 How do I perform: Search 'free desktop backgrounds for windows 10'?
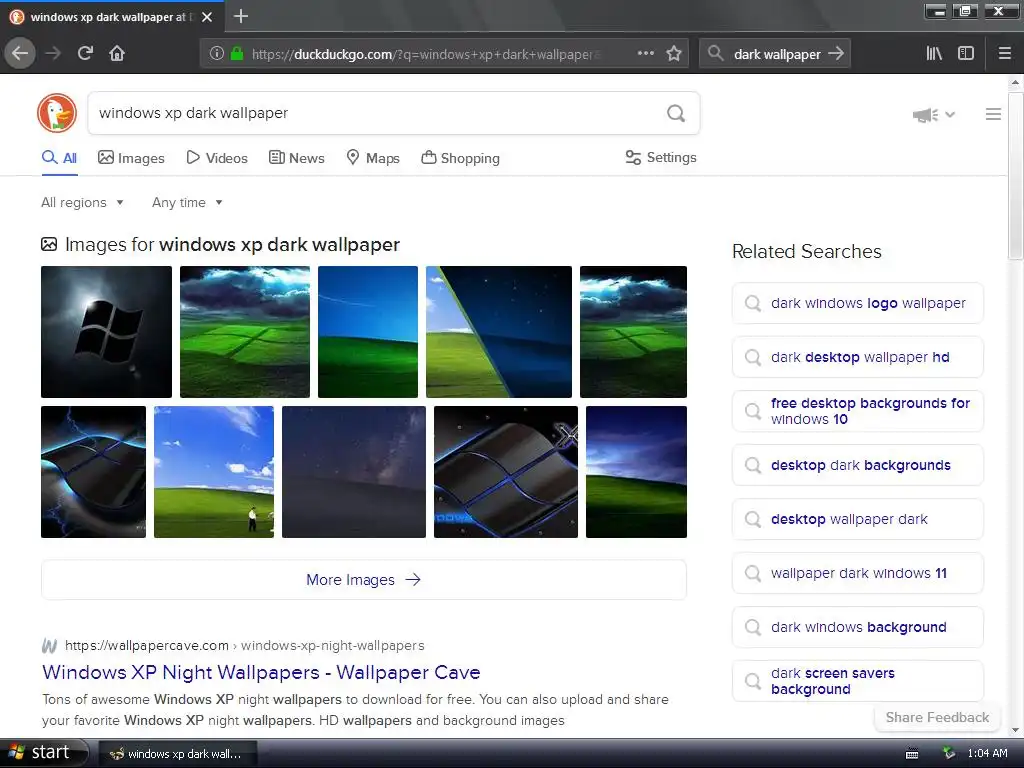[857, 411]
